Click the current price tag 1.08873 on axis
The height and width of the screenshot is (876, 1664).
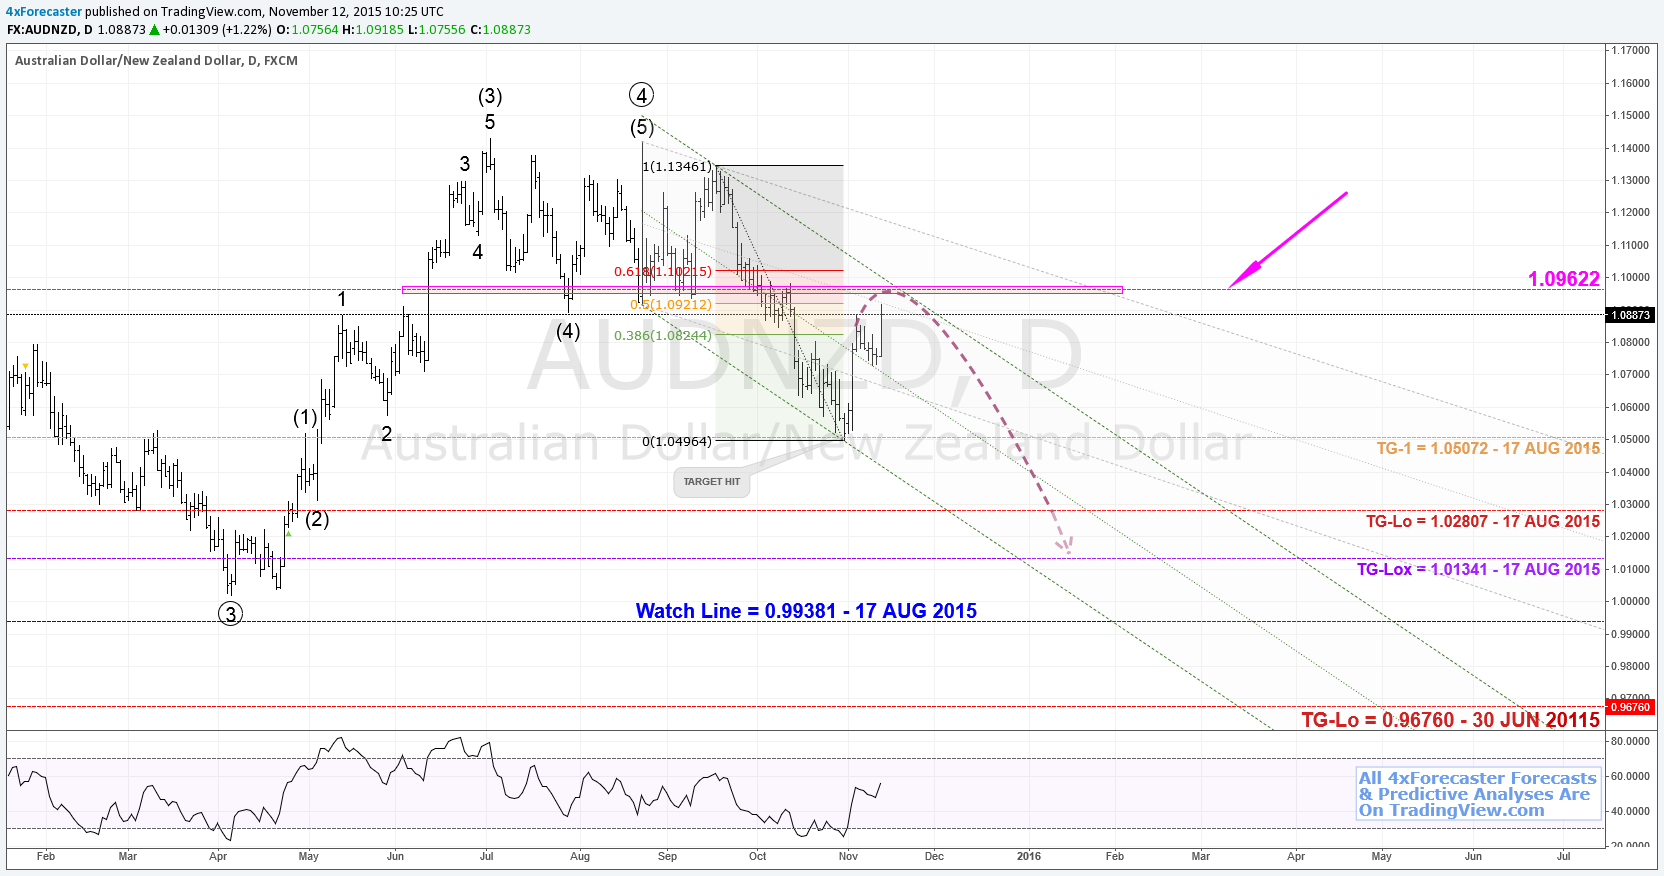coord(1630,315)
